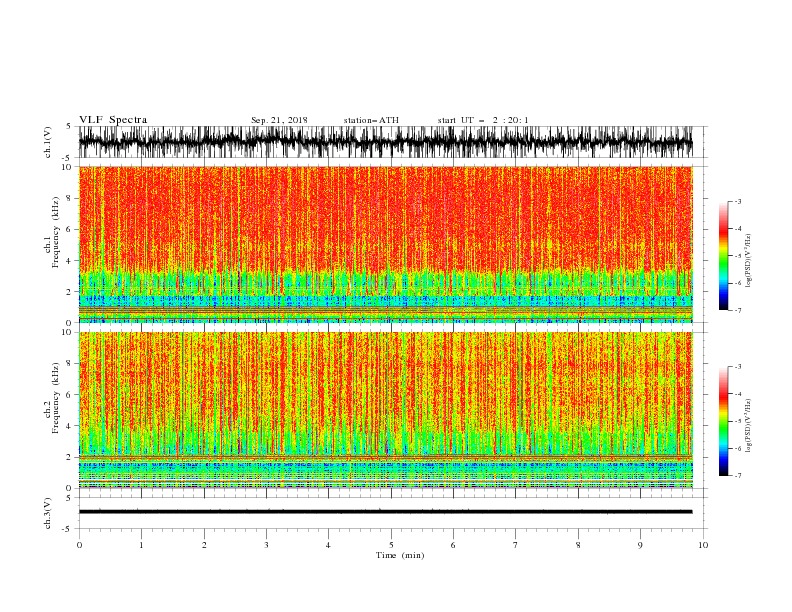This screenshot has height=612, width=792.
Task: Click the ch.1 voltage waveform trace
Action: (x=385, y=142)
